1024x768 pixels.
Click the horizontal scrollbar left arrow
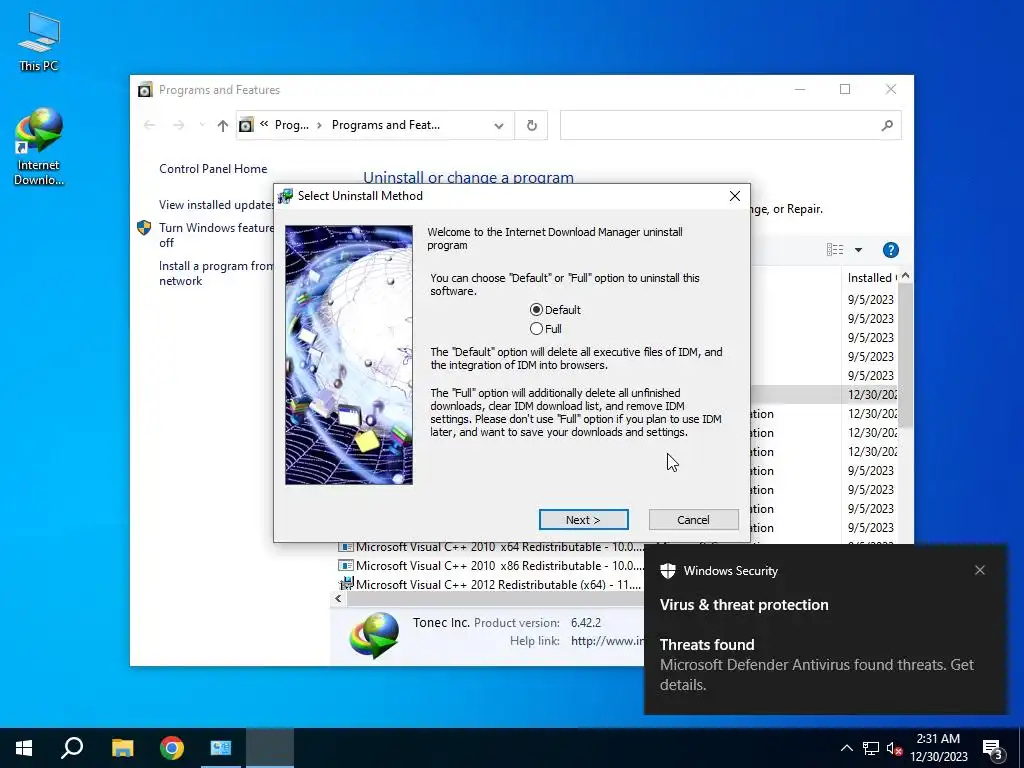(x=338, y=598)
